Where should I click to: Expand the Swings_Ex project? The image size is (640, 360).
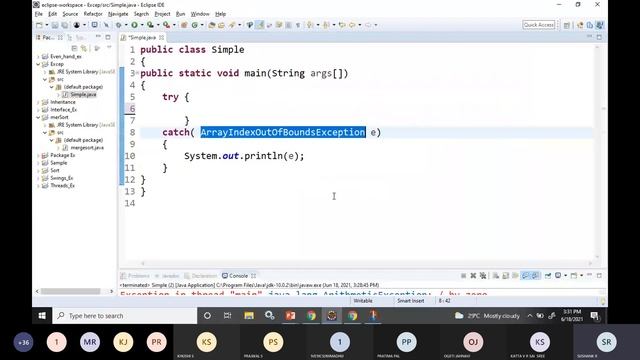(x=38, y=178)
